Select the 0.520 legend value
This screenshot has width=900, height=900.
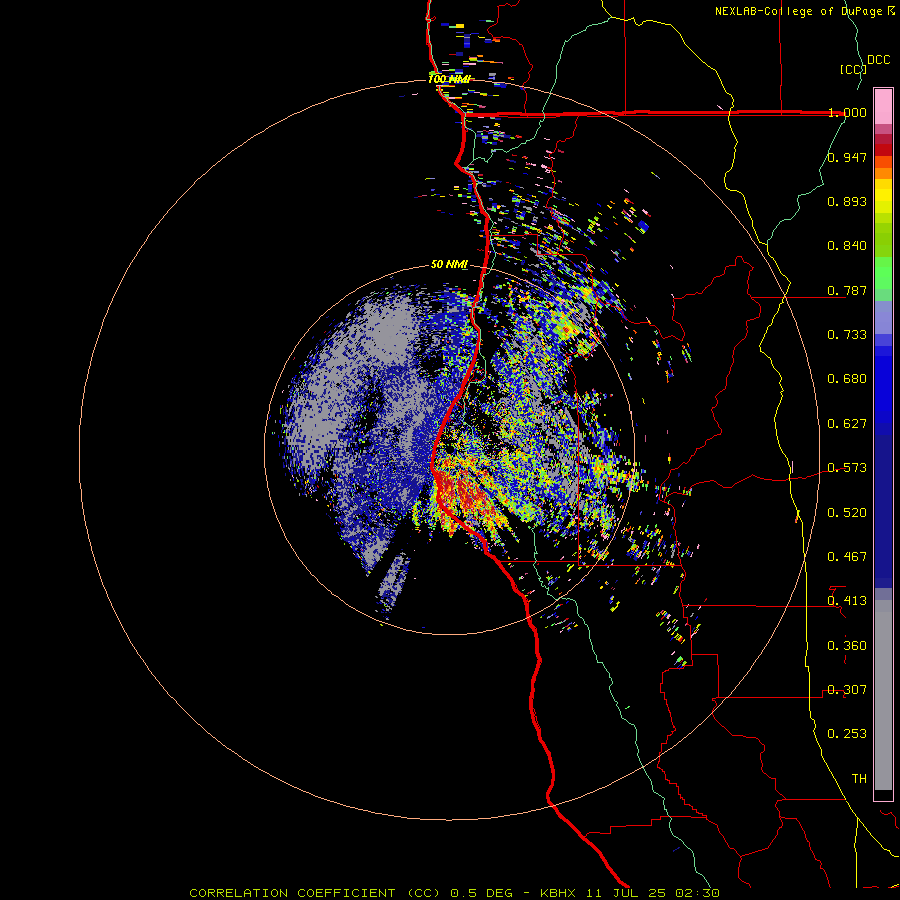[847, 513]
